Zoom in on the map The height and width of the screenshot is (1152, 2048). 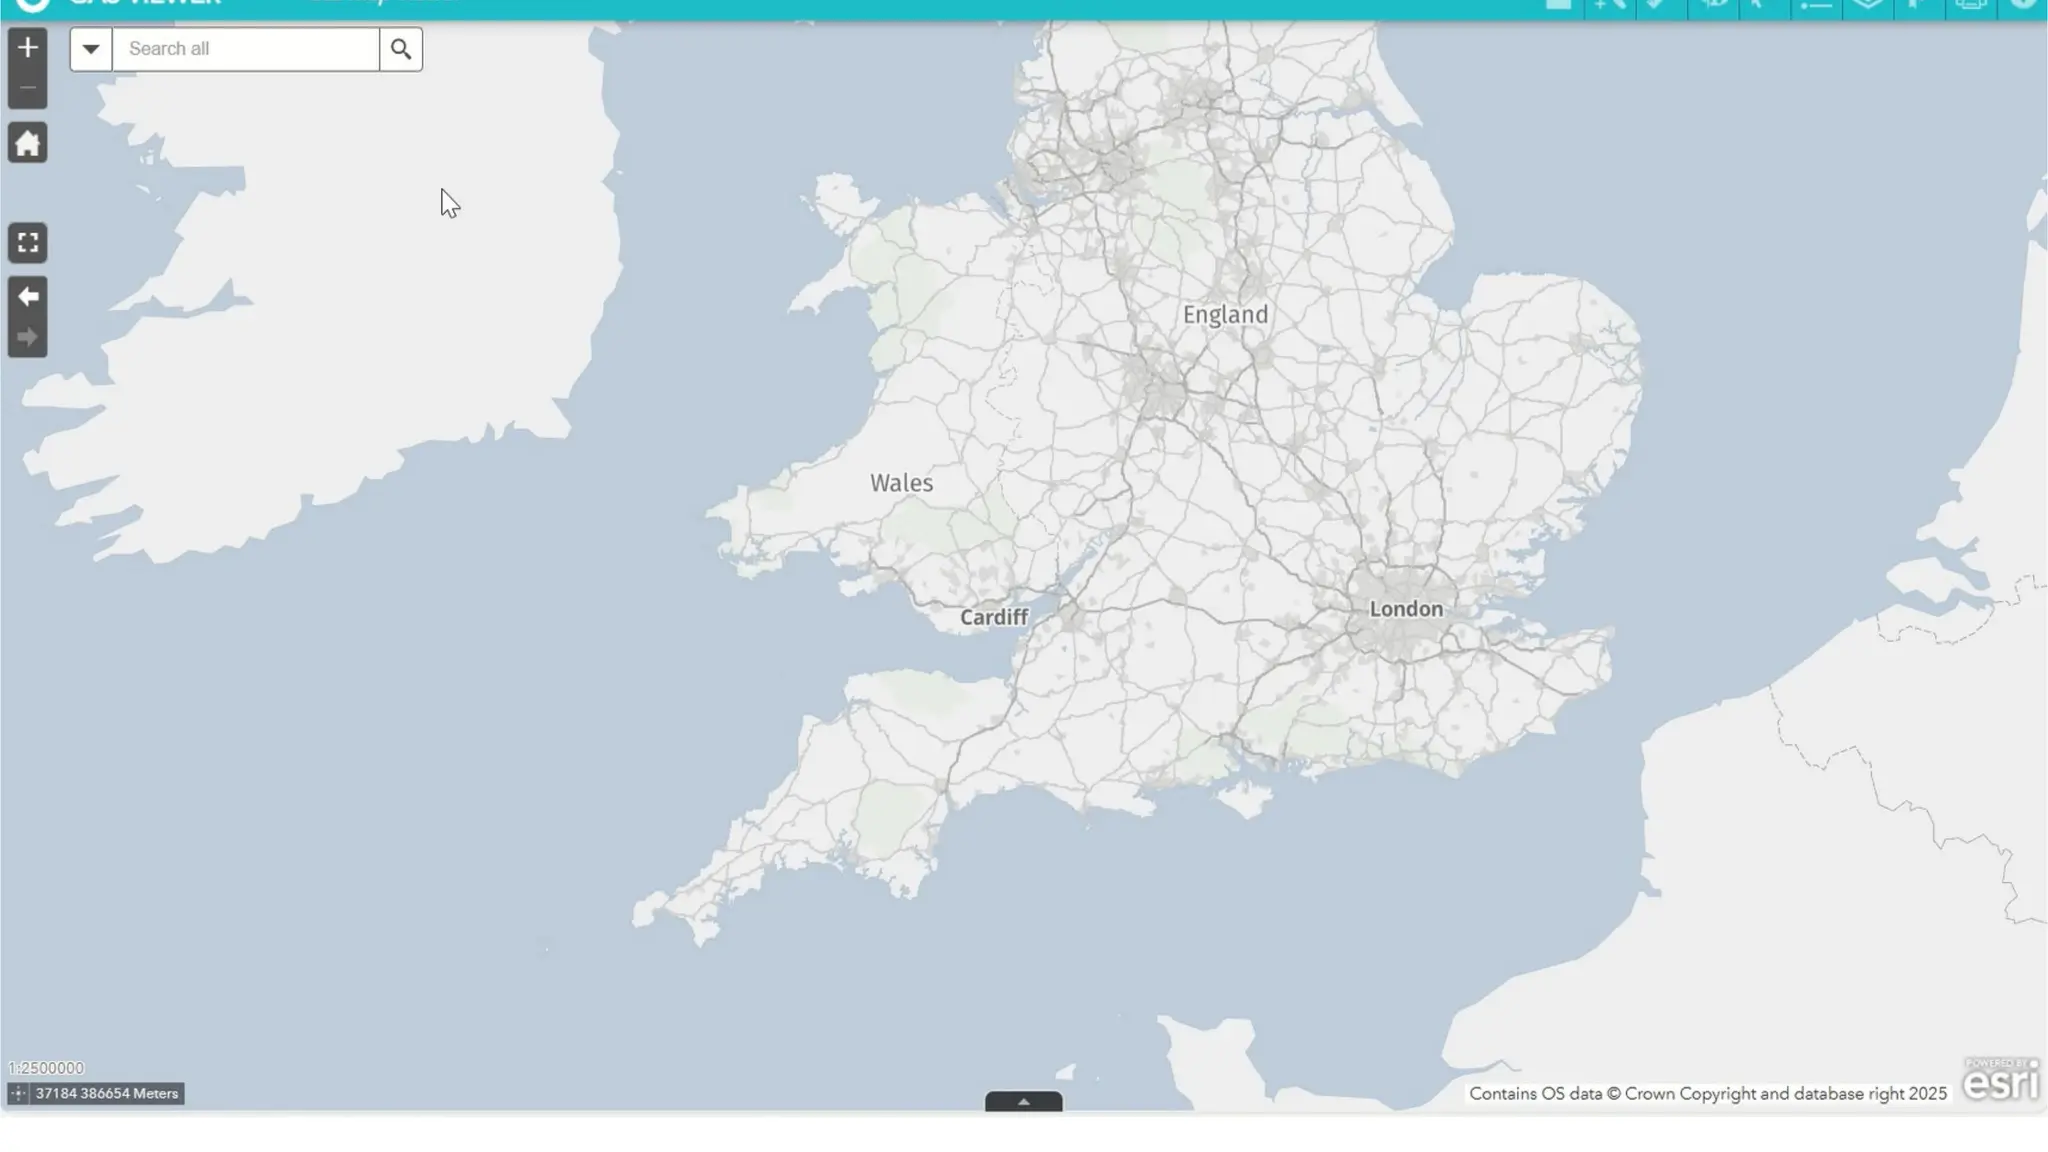27,47
